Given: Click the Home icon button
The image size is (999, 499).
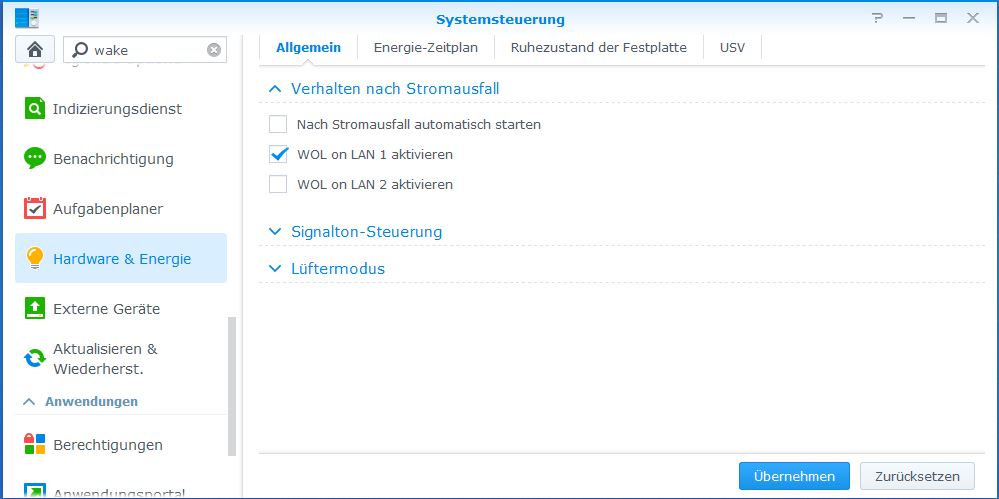Looking at the screenshot, I should pyautogui.click(x=35, y=49).
